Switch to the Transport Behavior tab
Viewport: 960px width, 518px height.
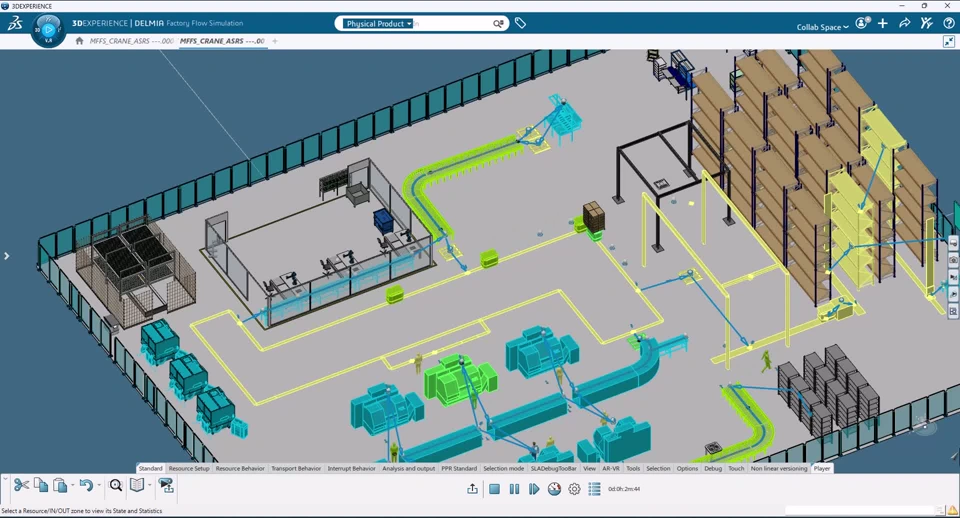[296, 468]
